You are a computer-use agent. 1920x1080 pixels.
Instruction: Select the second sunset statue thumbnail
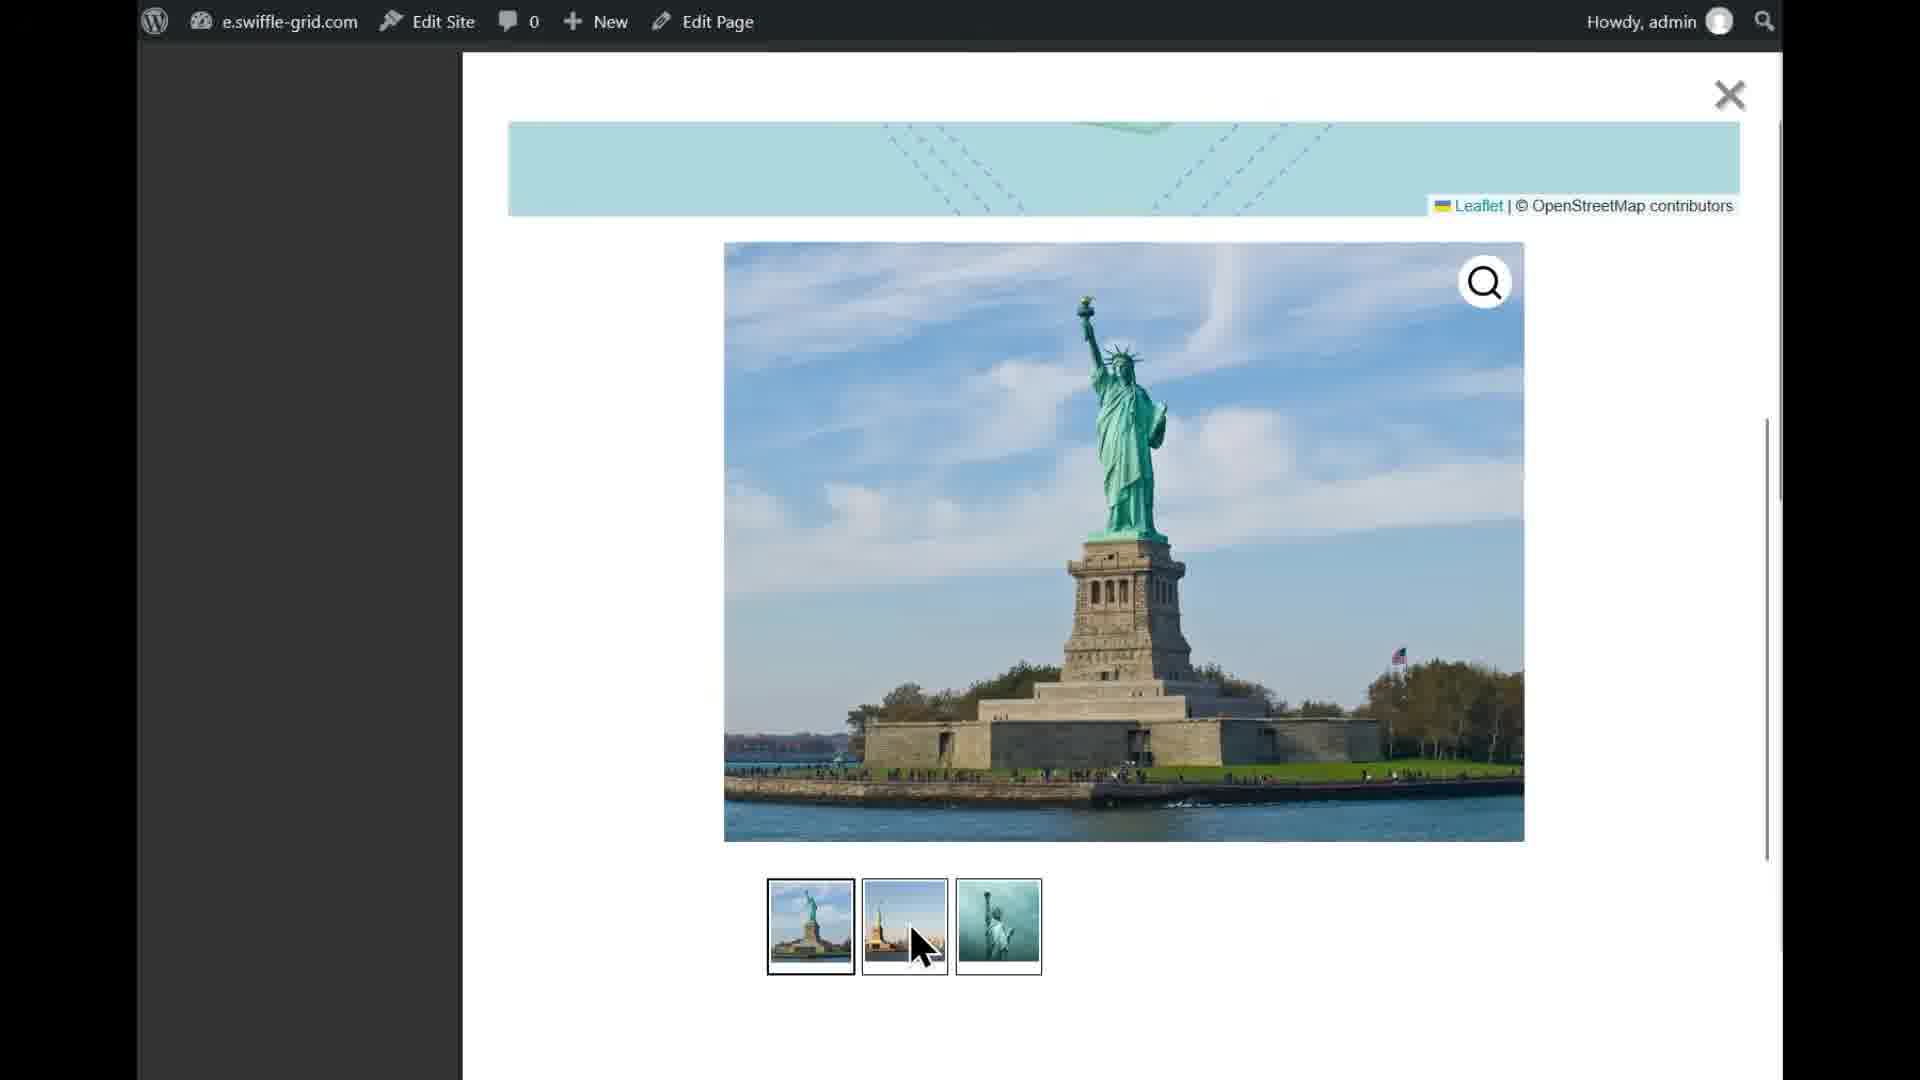pos(905,926)
